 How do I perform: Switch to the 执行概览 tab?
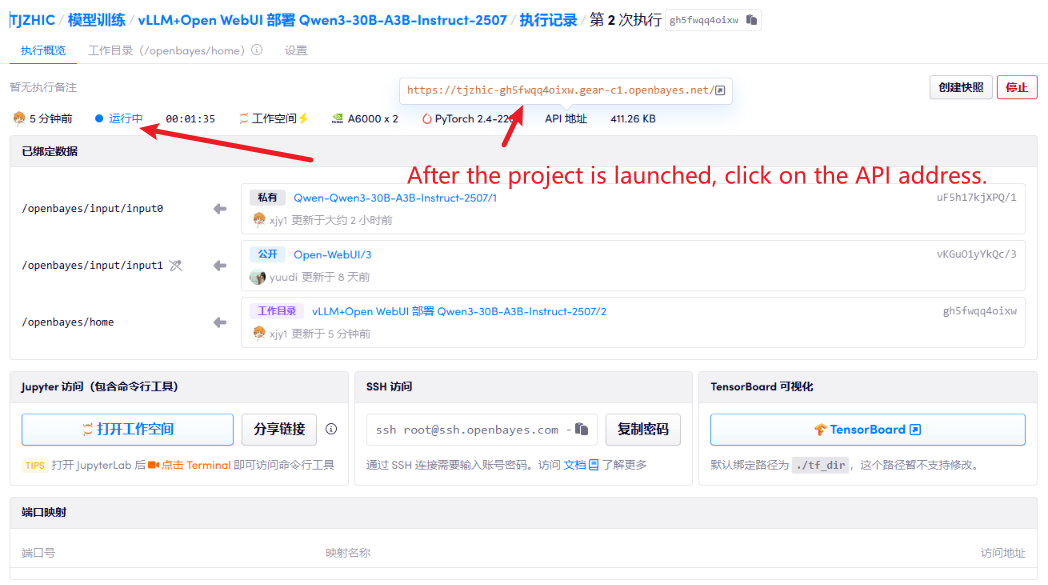[43, 50]
